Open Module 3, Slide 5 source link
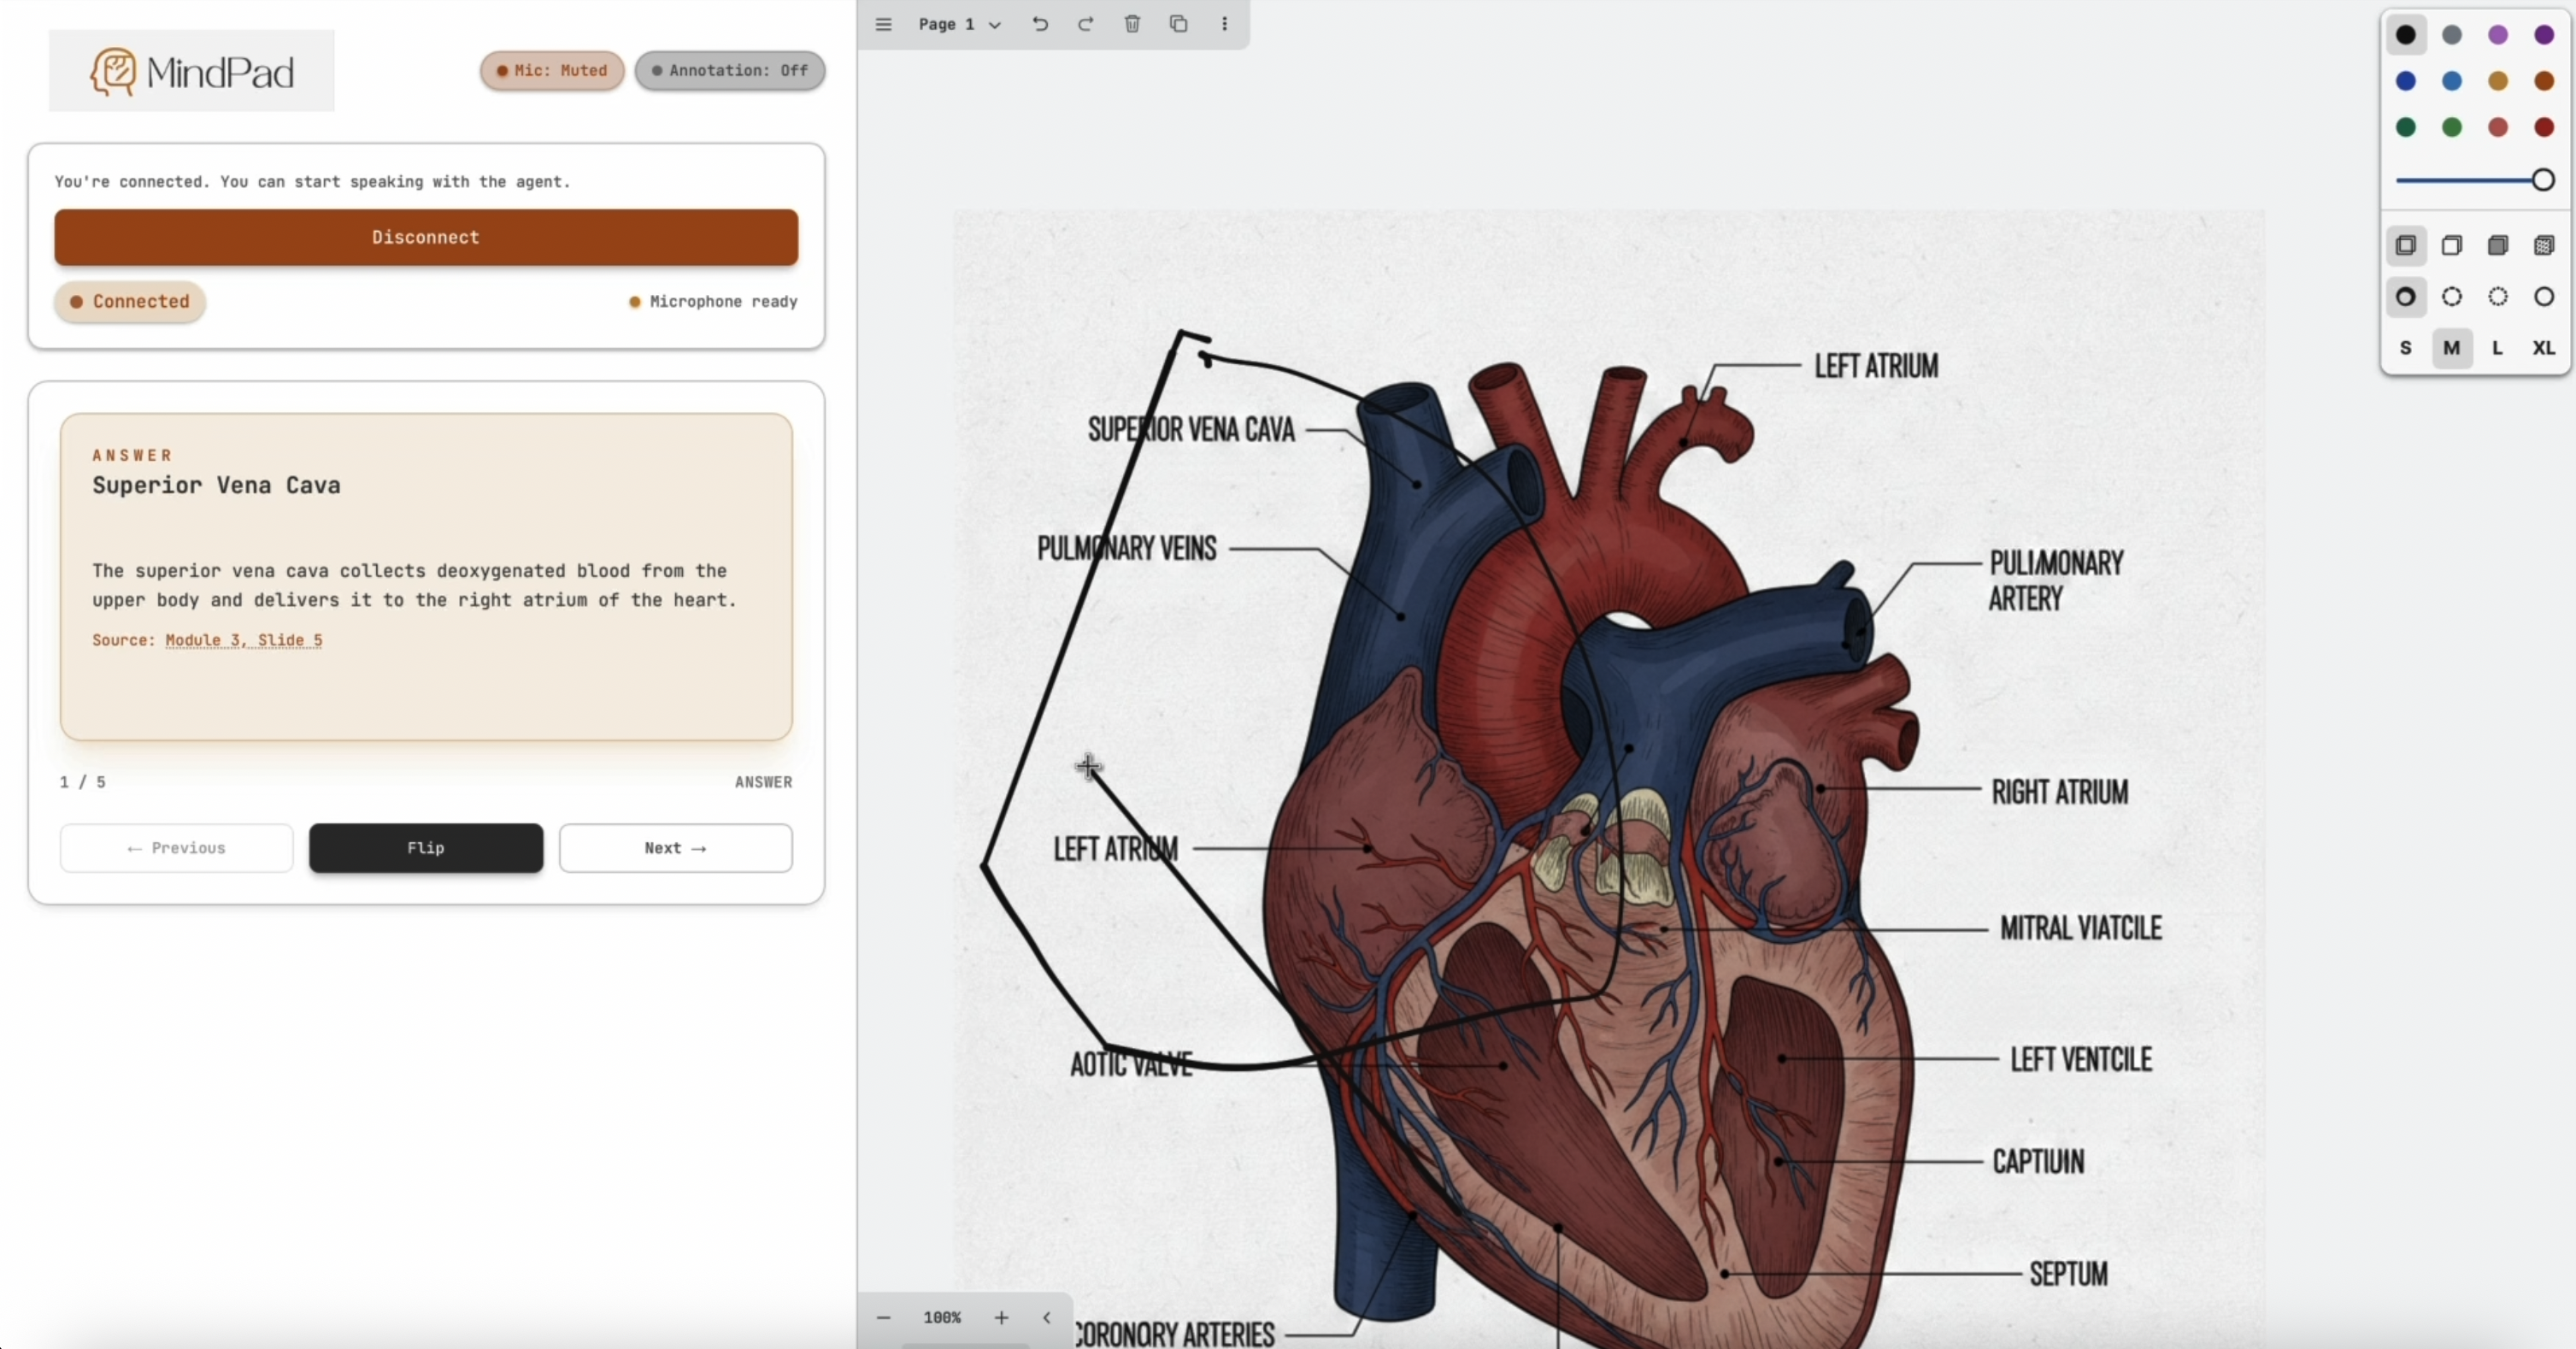 (x=243, y=640)
